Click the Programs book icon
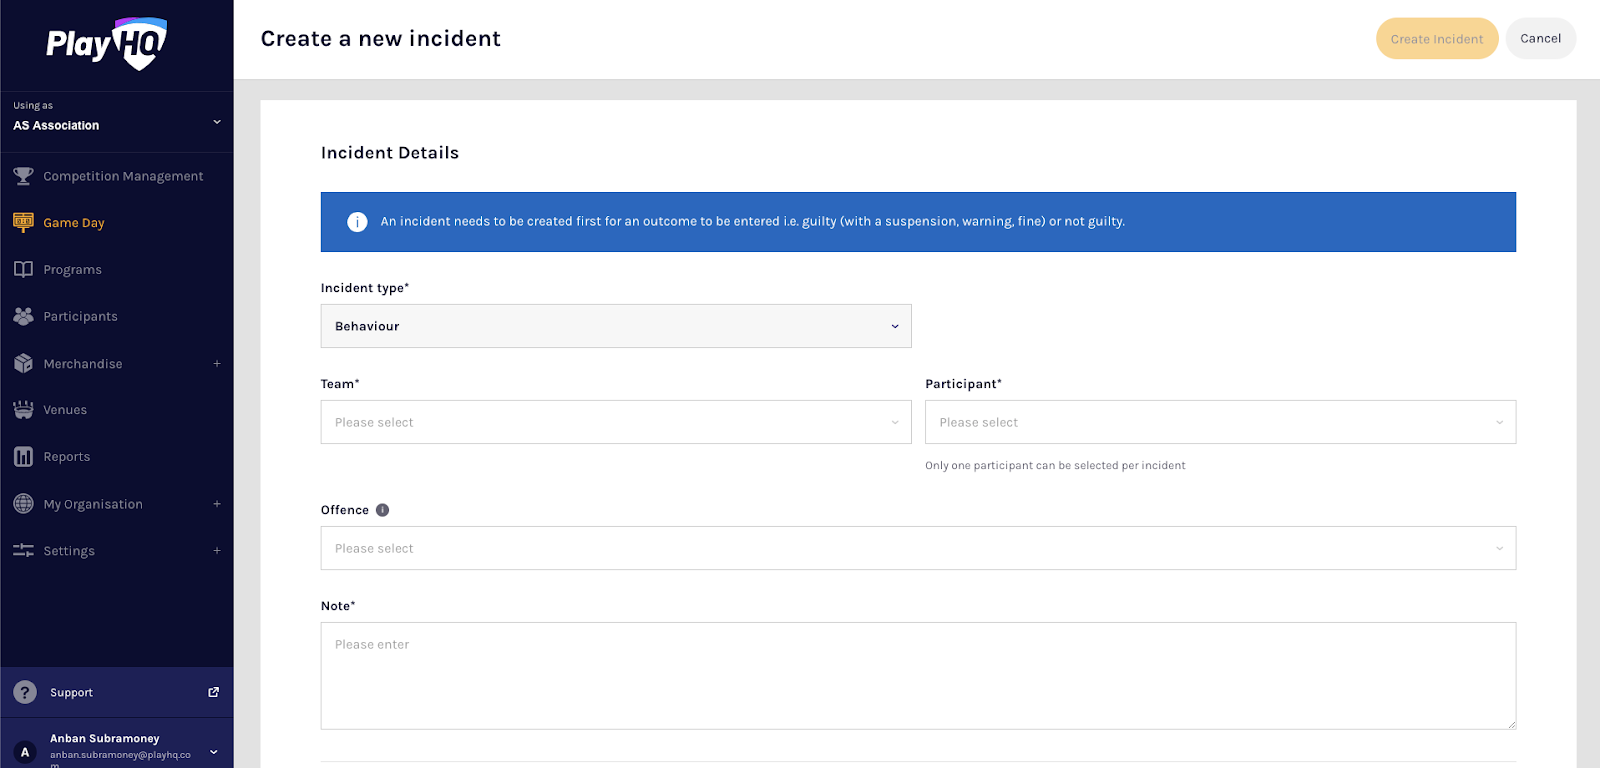 23,269
